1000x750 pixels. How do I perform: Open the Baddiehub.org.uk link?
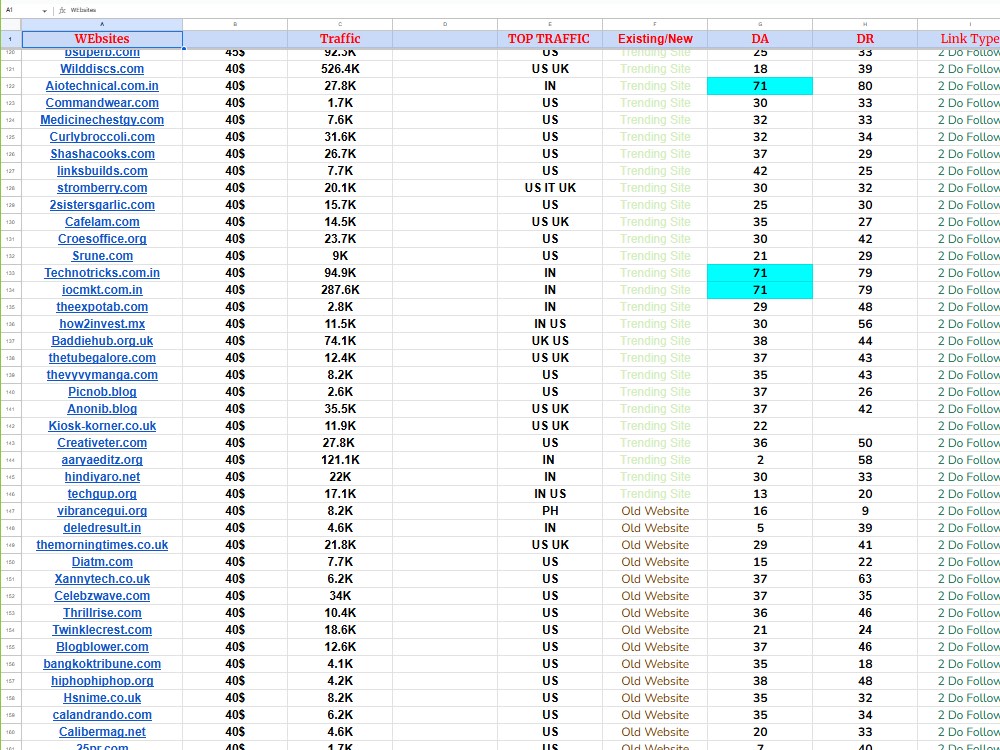(102, 341)
